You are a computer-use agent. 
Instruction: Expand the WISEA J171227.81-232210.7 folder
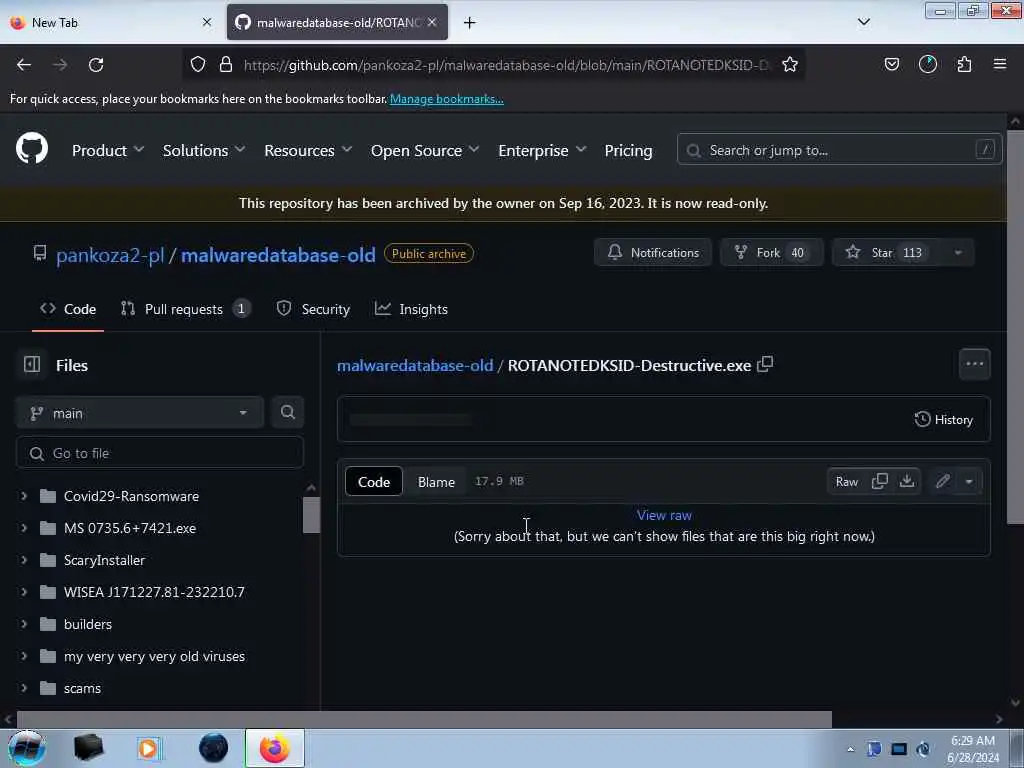24,592
